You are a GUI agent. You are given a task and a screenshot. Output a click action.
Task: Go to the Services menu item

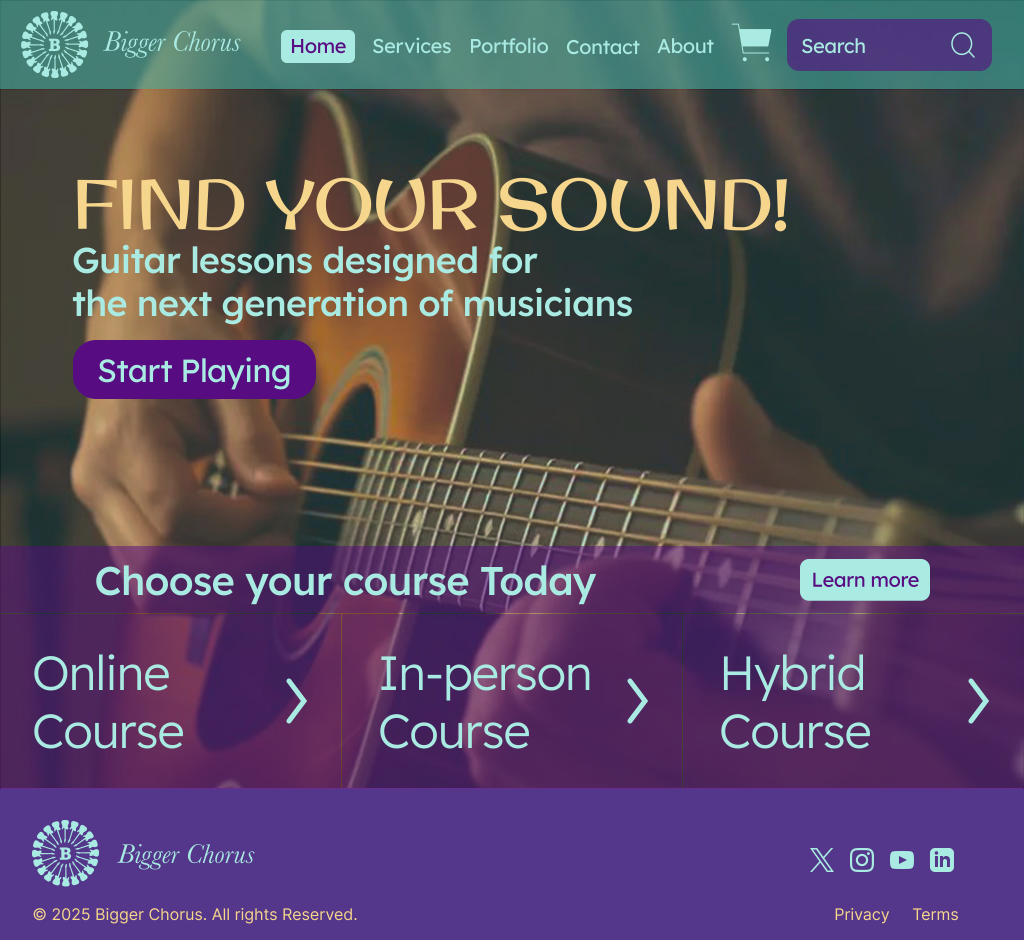(411, 46)
